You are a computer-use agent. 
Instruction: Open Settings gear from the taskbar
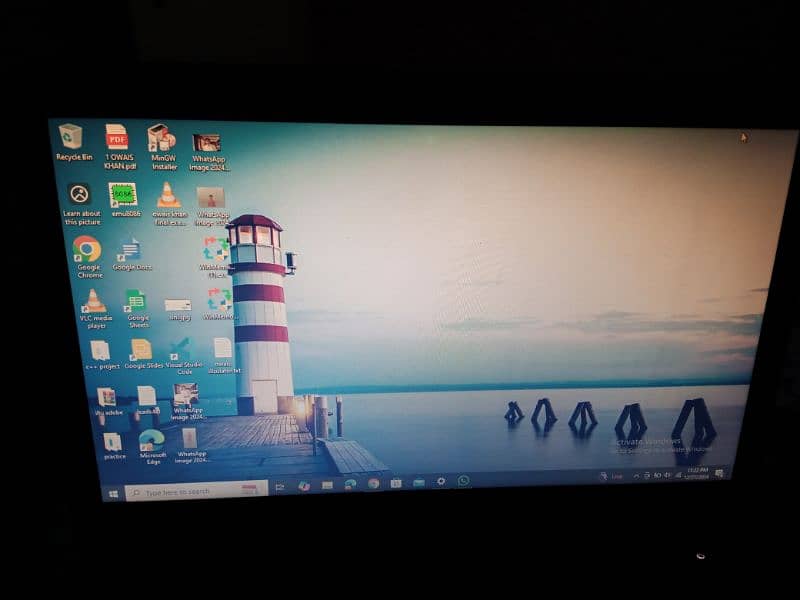click(441, 481)
